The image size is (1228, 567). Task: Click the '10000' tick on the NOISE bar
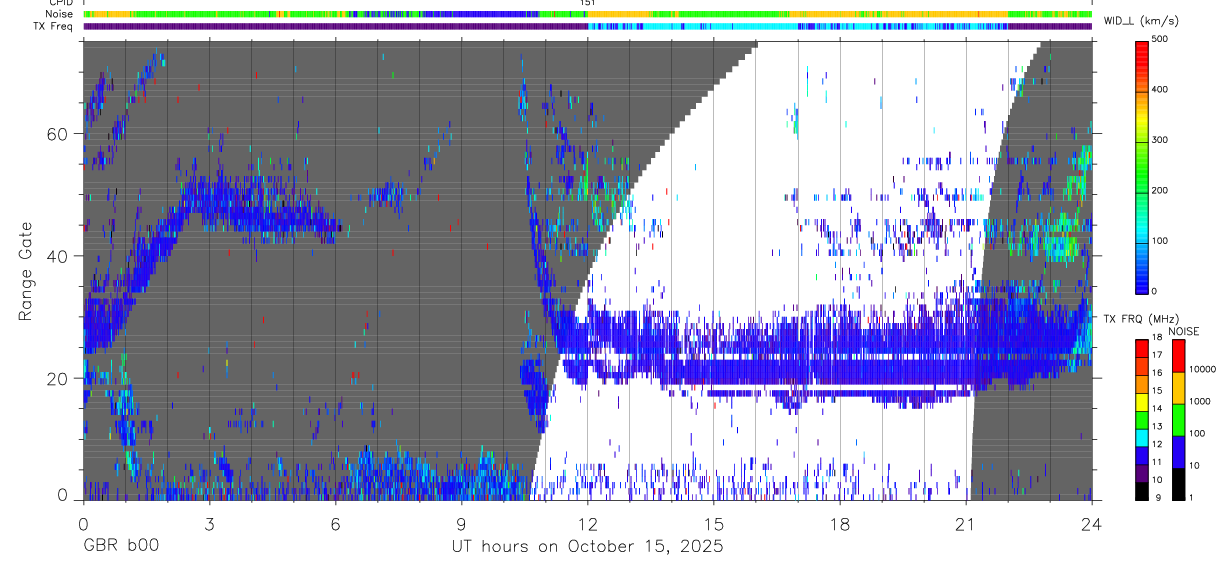tap(1202, 369)
